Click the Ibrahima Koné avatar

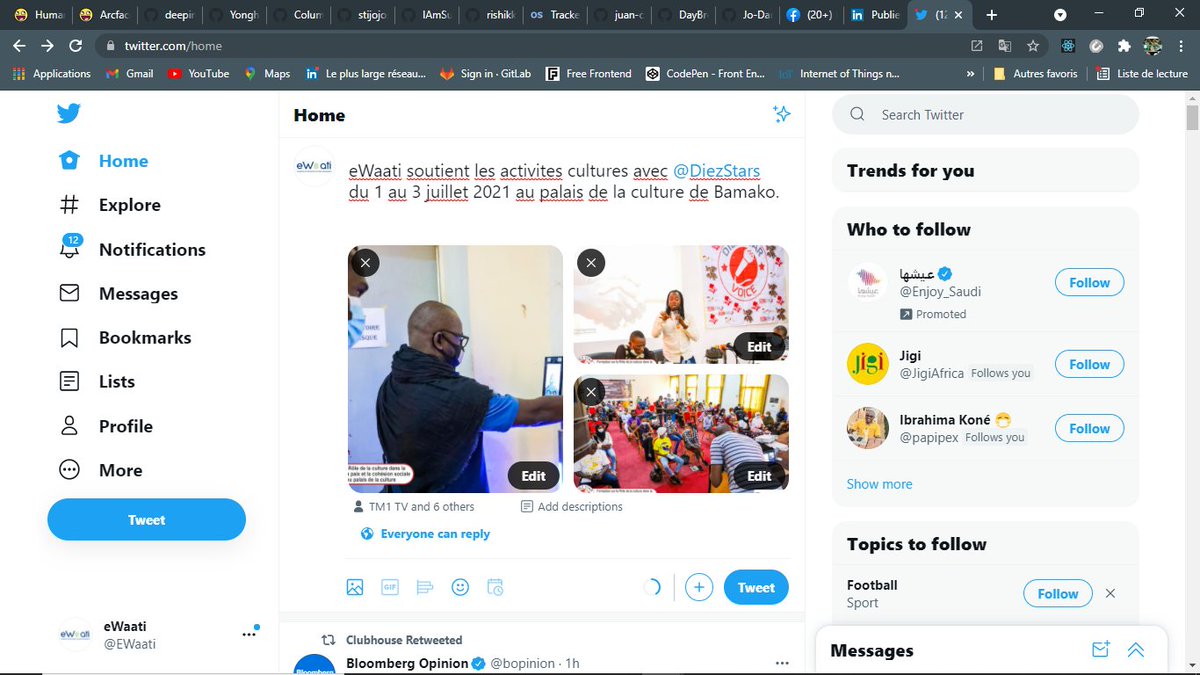tap(868, 428)
